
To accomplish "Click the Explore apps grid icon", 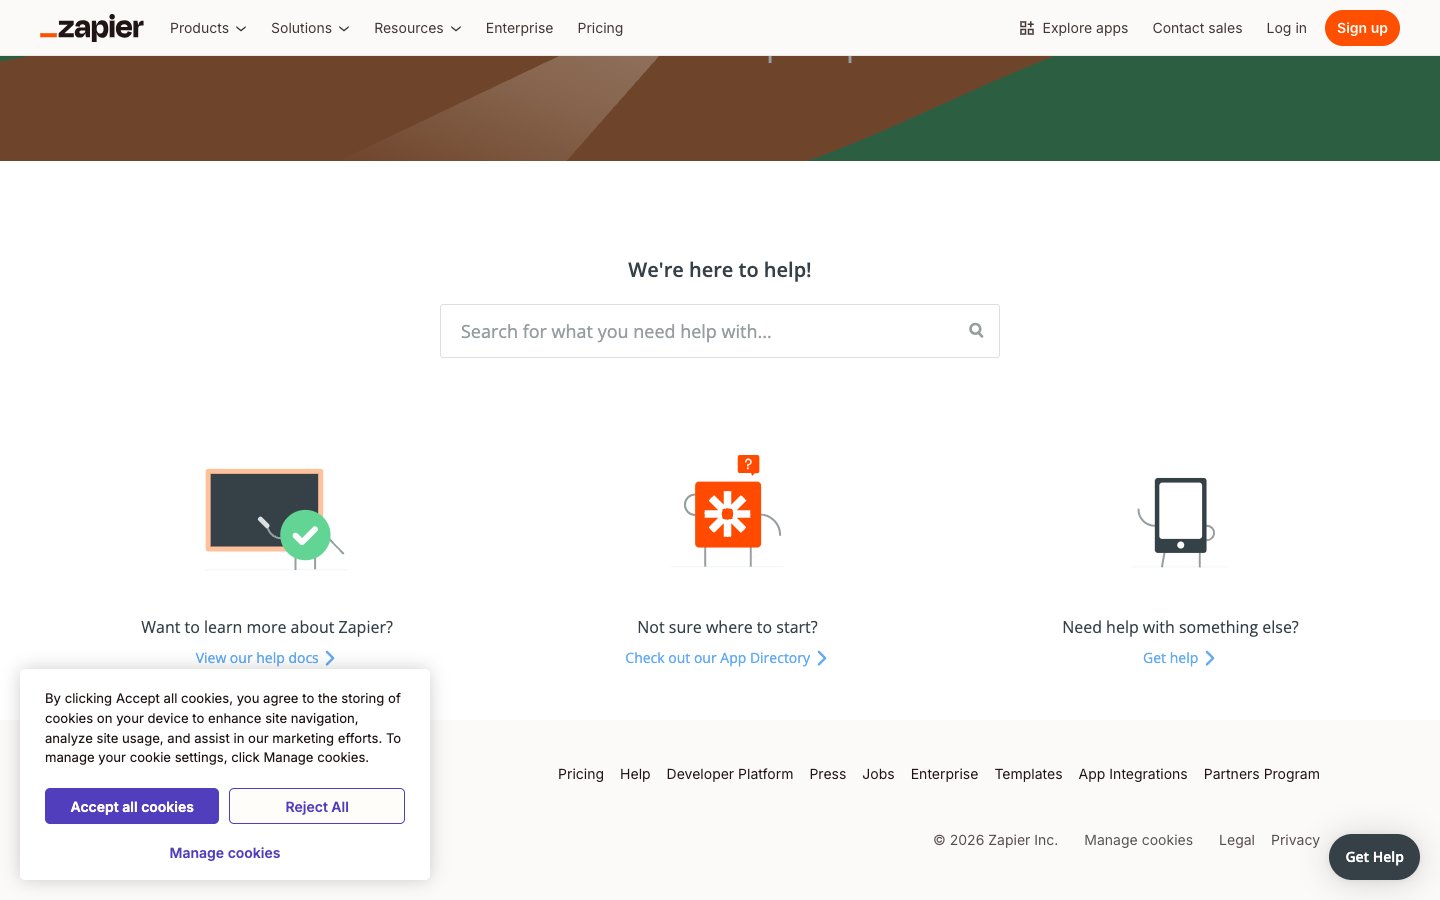I will pos(1027,28).
